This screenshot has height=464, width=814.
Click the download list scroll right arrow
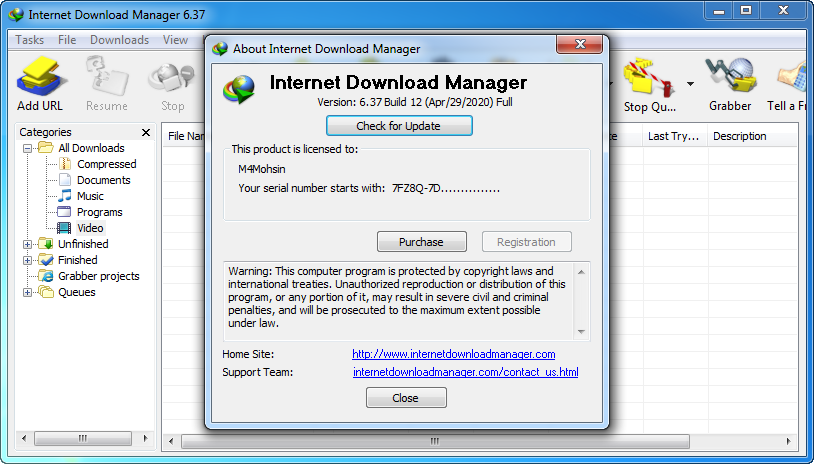(x=789, y=442)
